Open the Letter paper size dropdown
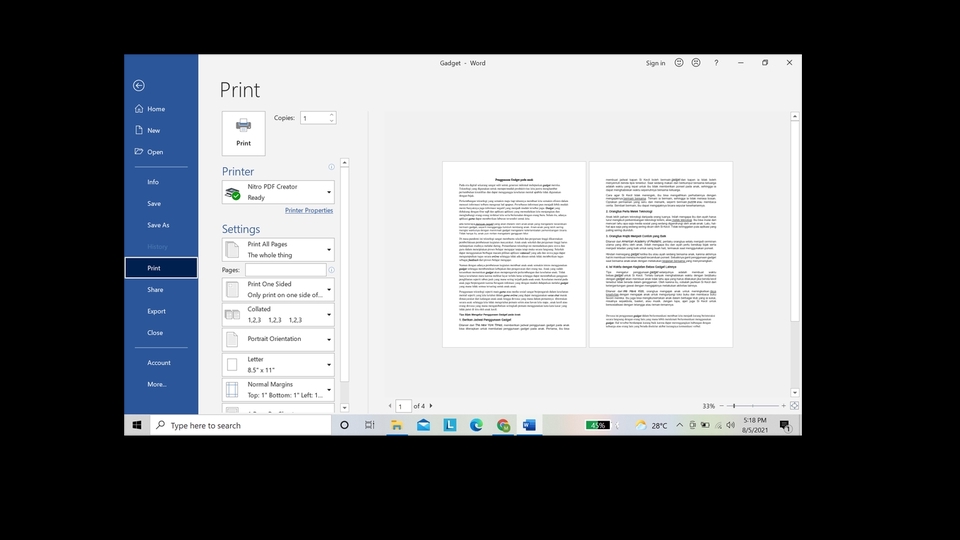 coord(278,364)
